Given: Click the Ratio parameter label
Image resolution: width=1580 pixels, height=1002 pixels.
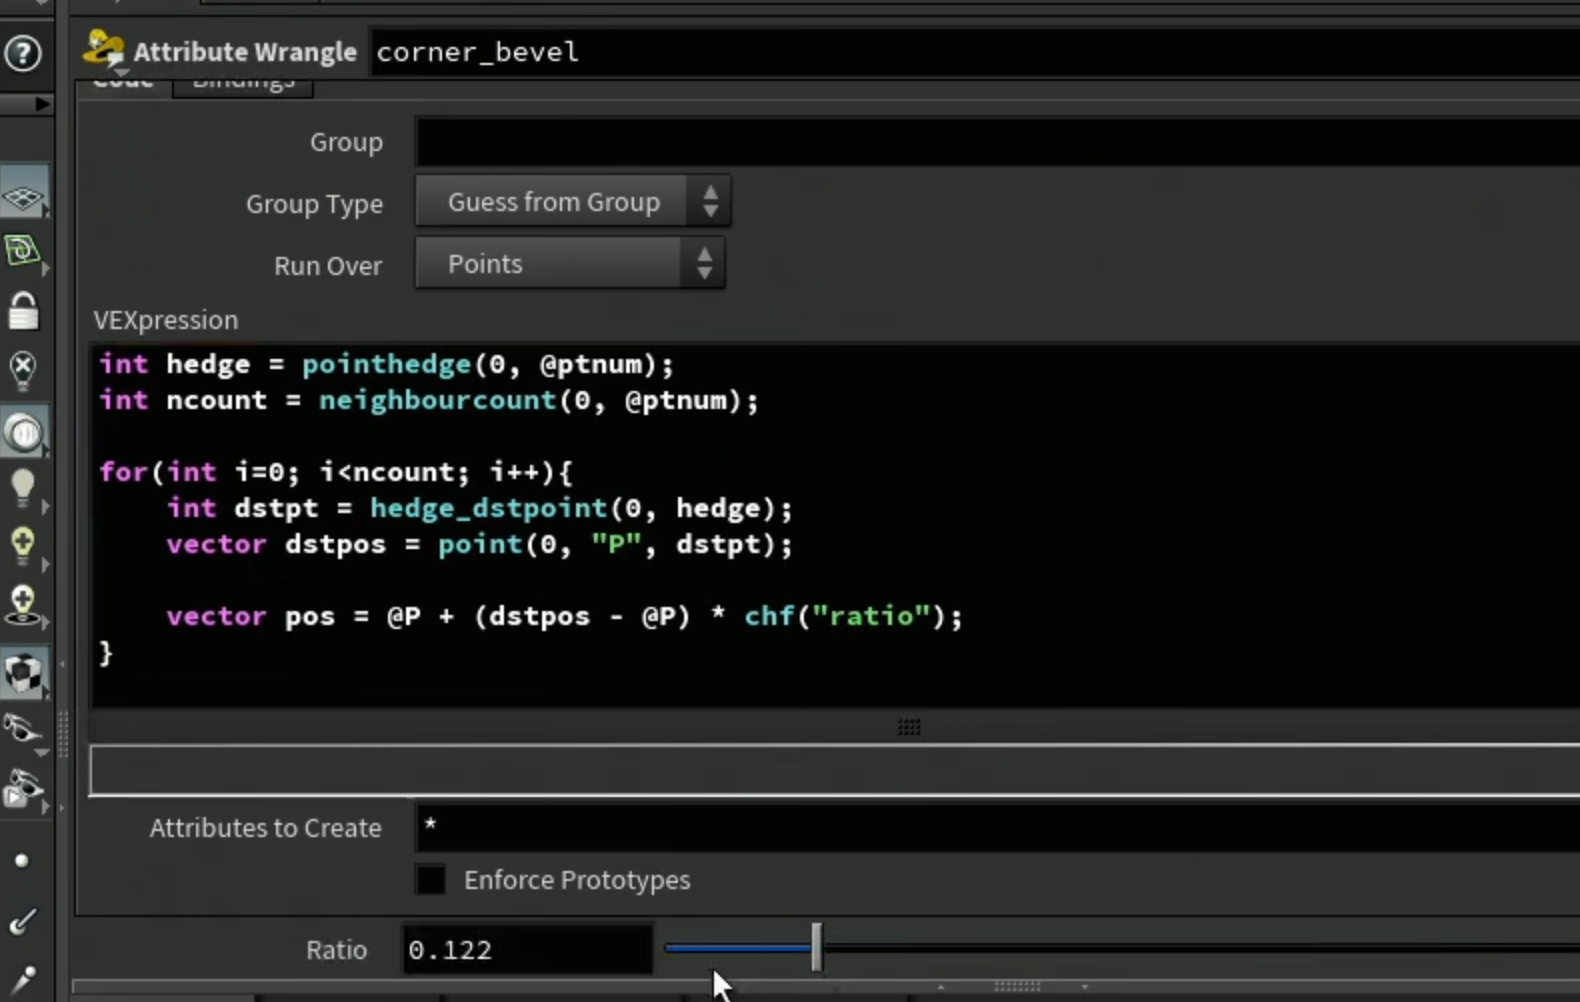Looking at the screenshot, I should pos(336,950).
